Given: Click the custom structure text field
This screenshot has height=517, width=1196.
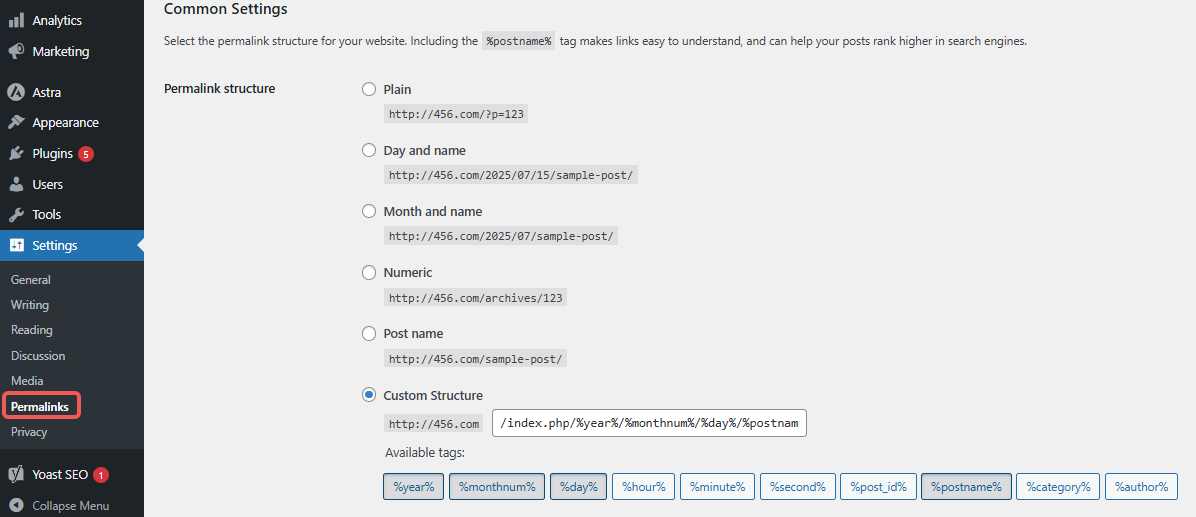Looking at the screenshot, I should coord(649,423).
